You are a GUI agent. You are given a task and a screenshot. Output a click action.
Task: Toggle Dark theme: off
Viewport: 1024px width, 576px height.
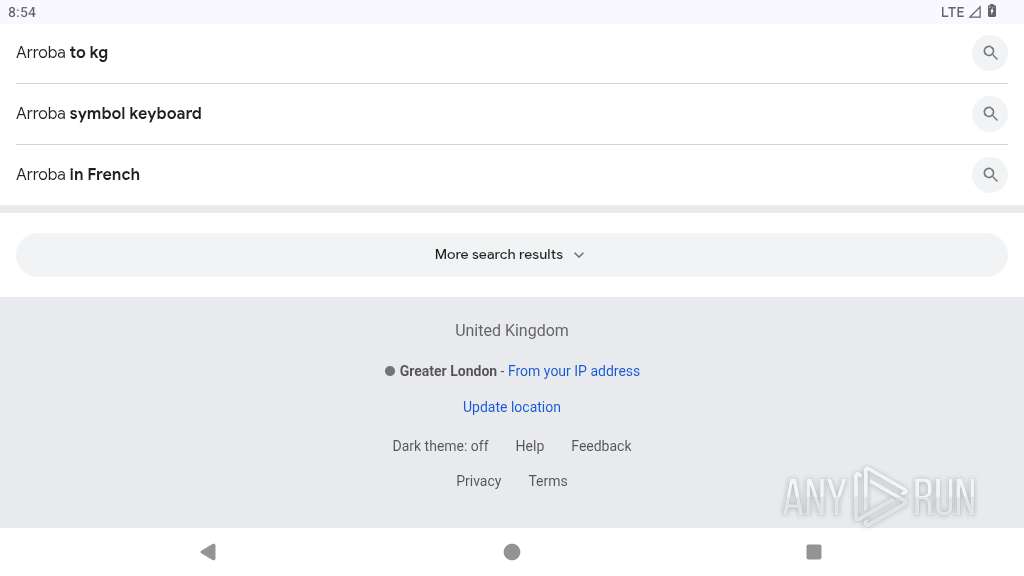coord(440,446)
